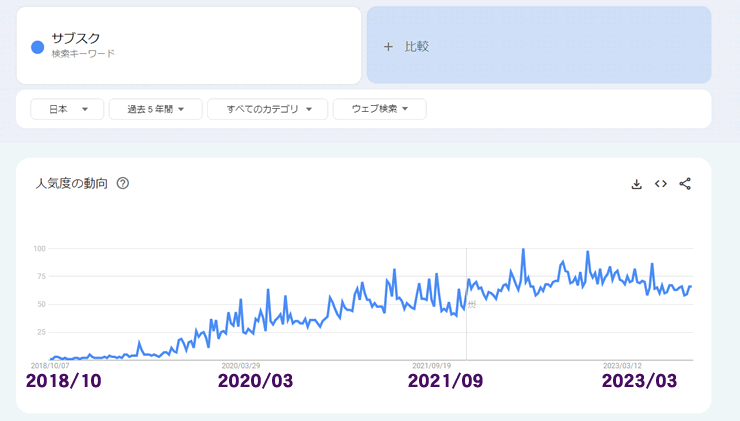Open the 日本 region dropdown
This screenshot has height=421, width=740.
(67, 109)
